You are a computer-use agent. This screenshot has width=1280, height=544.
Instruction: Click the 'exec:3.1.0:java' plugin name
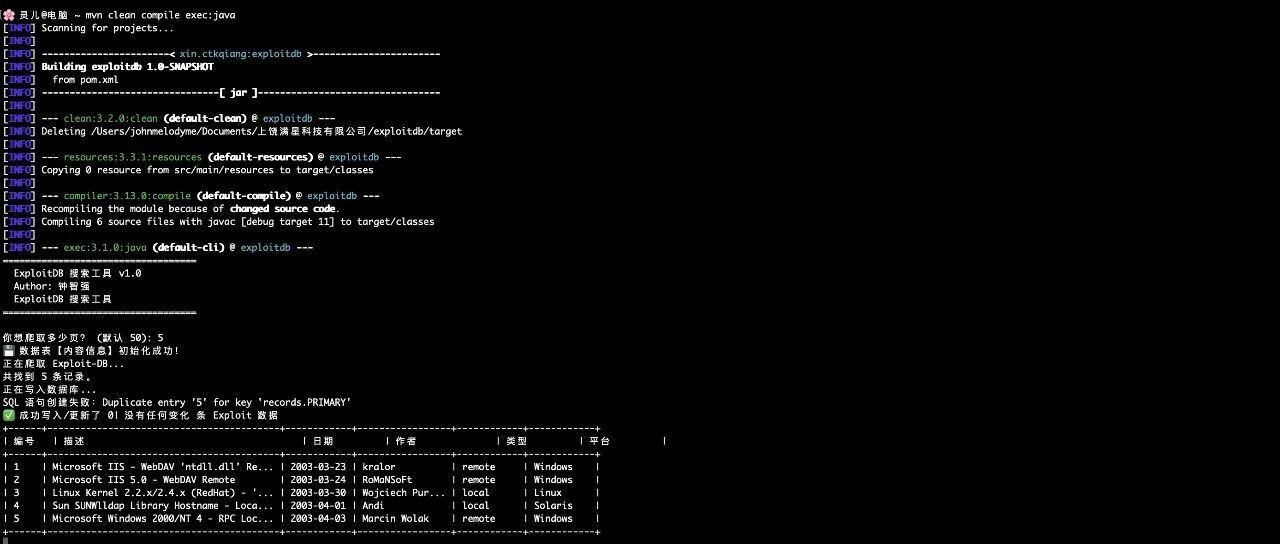pos(105,247)
